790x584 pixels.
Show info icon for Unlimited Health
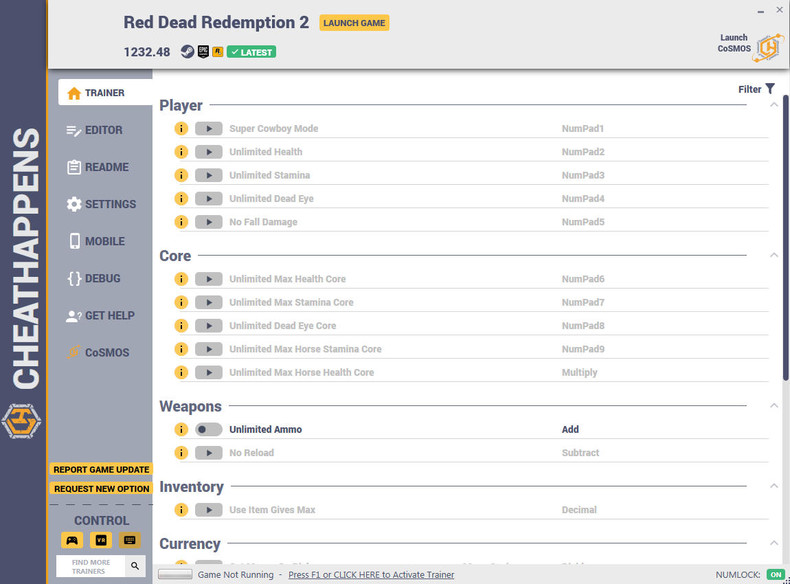point(181,152)
